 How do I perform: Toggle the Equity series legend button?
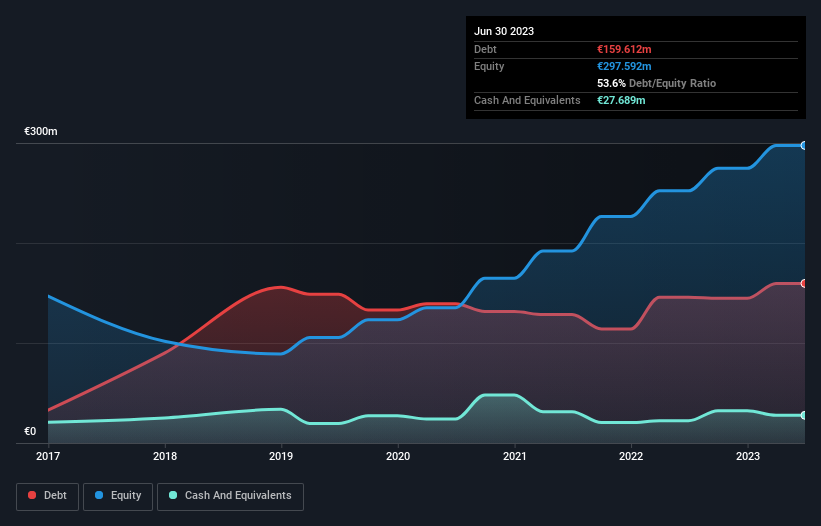(x=118, y=496)
